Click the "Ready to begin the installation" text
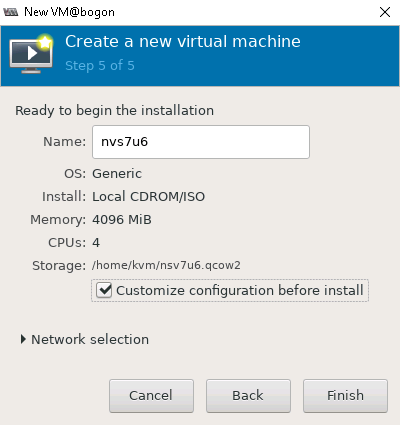 pyautogui.click(x=114, y=111)
